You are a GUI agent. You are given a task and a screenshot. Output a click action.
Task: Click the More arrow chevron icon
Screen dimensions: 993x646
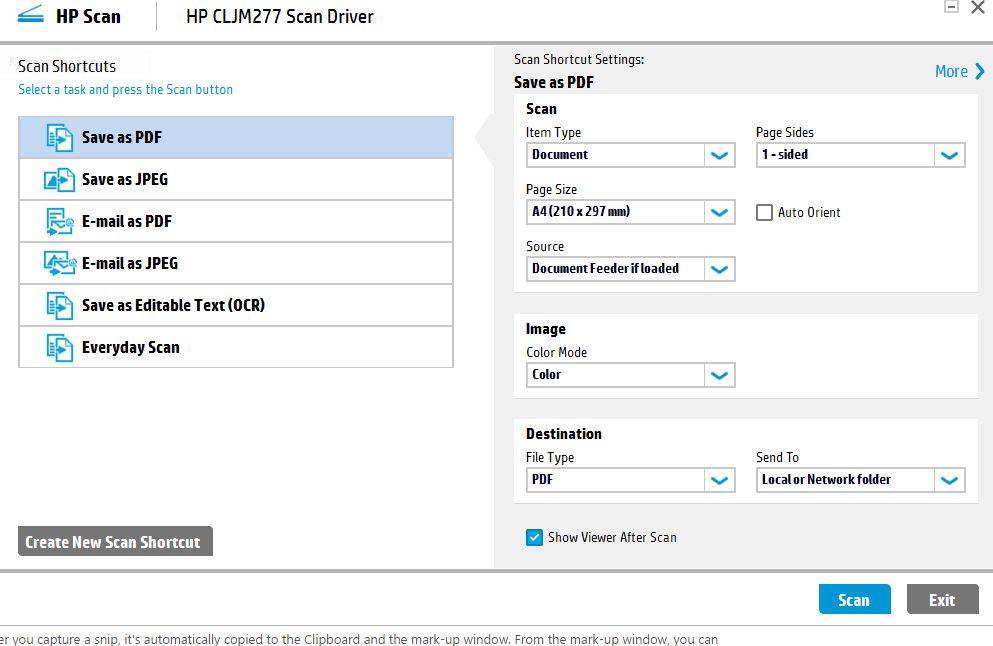[x=980, y=71]
